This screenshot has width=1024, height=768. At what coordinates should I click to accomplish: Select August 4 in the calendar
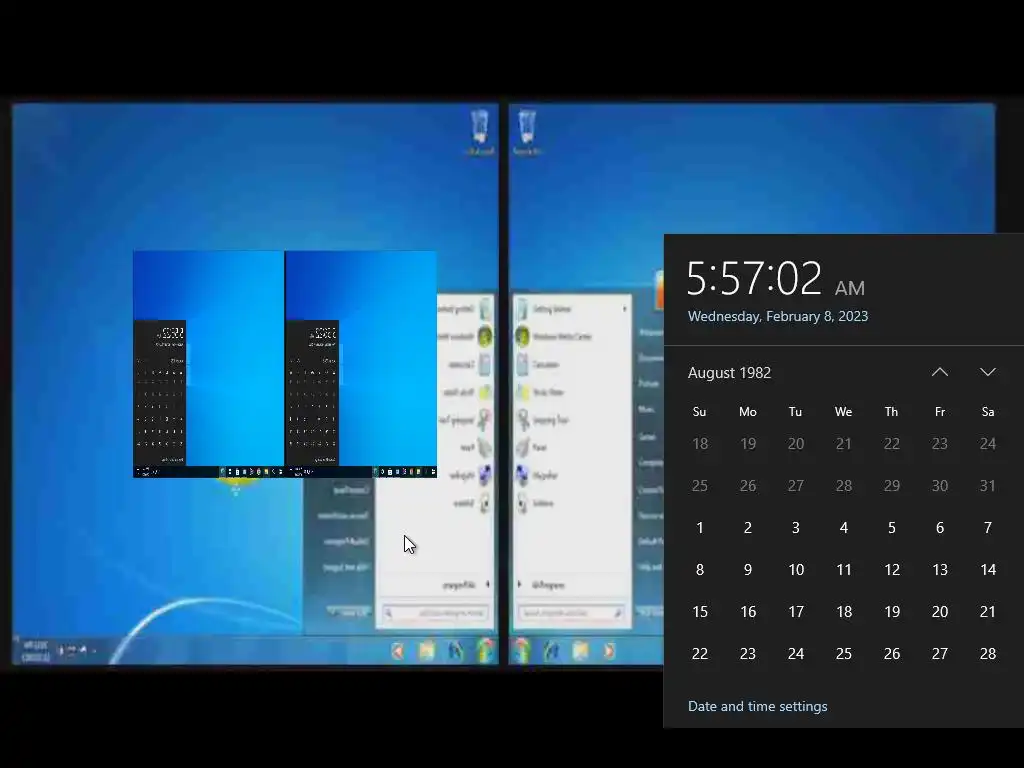coord(844,528)
